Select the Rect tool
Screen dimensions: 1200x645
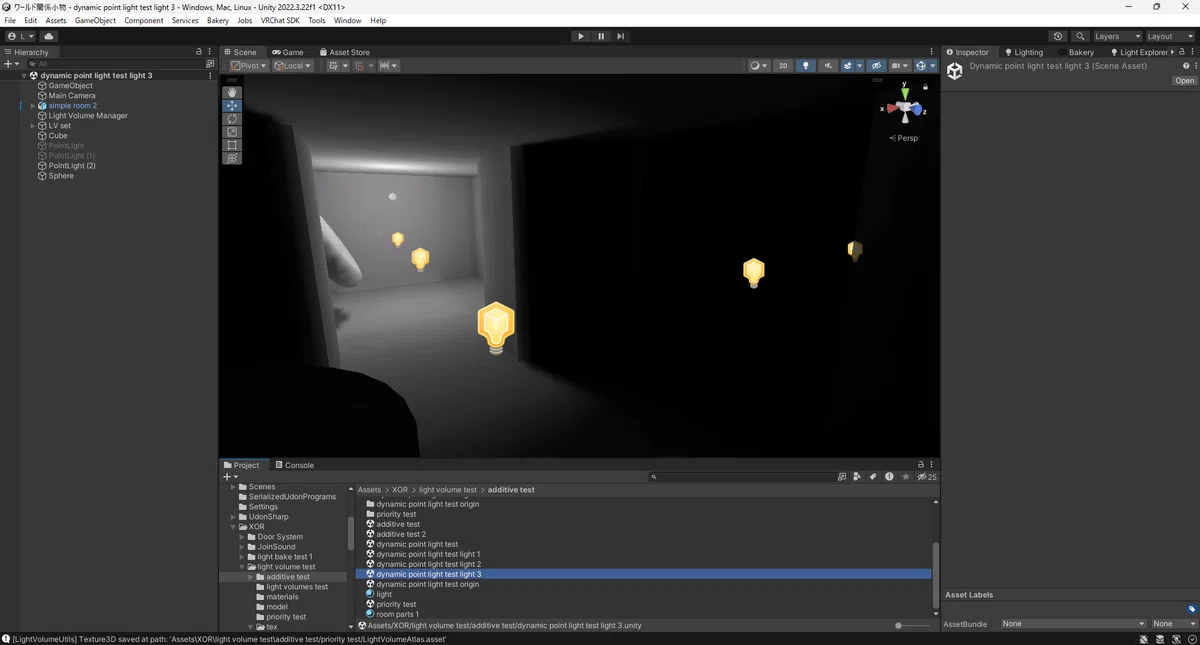click(x=232, y=145)
